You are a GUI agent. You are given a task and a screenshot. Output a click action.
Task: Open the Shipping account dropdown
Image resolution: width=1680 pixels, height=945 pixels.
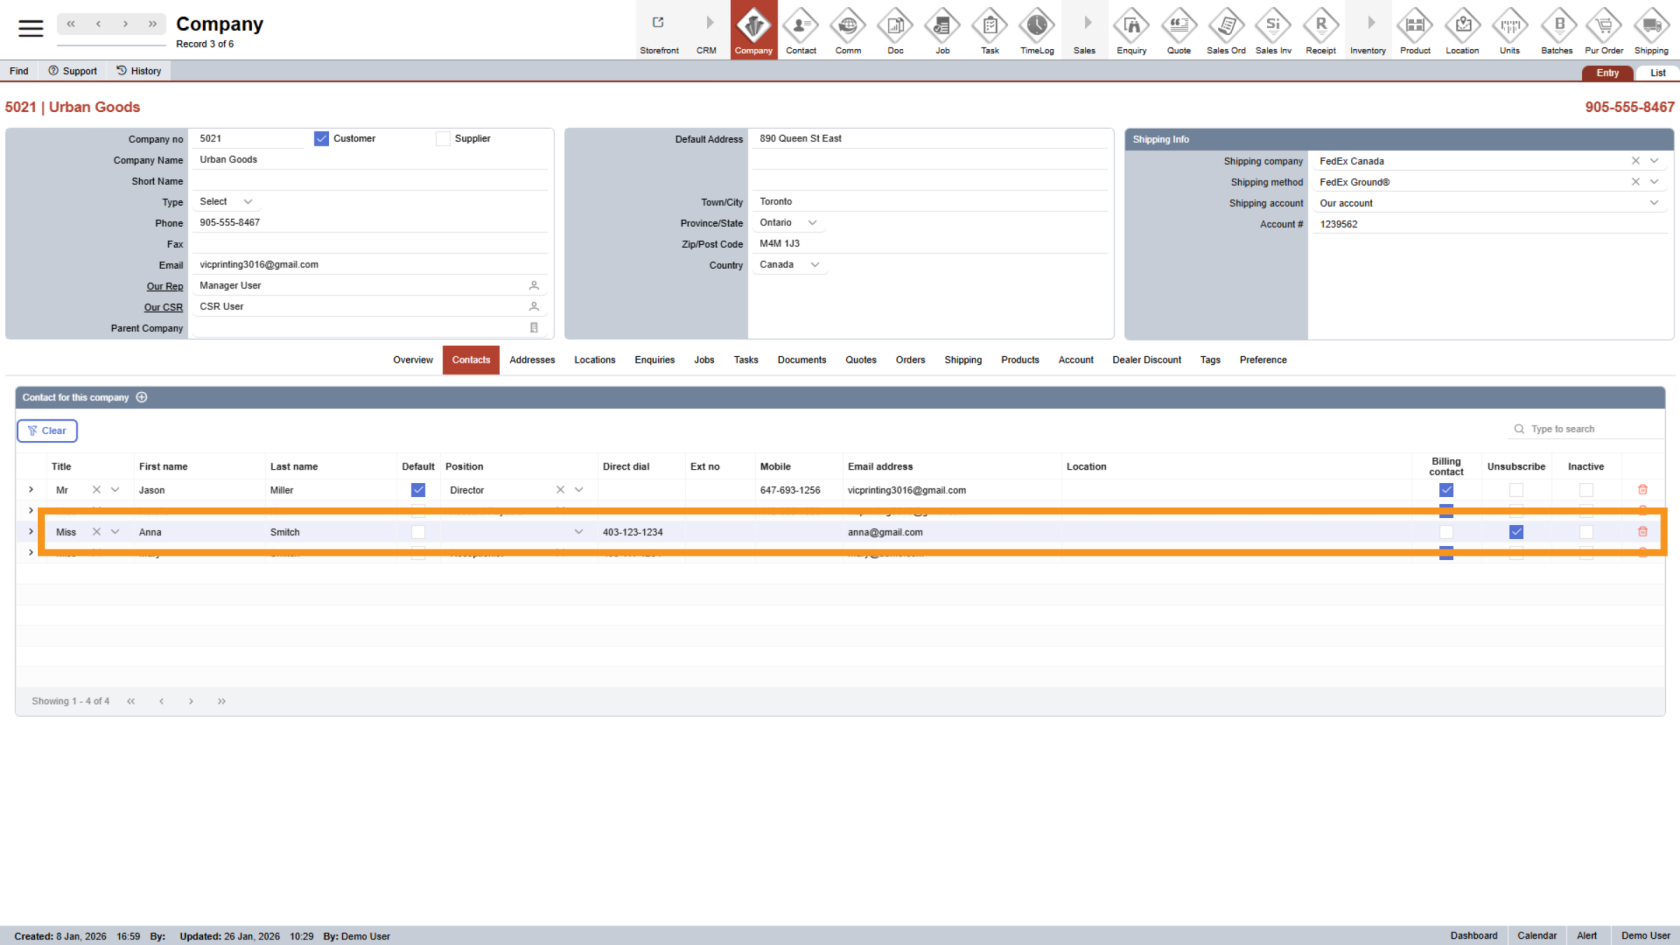coord(1654,203)
